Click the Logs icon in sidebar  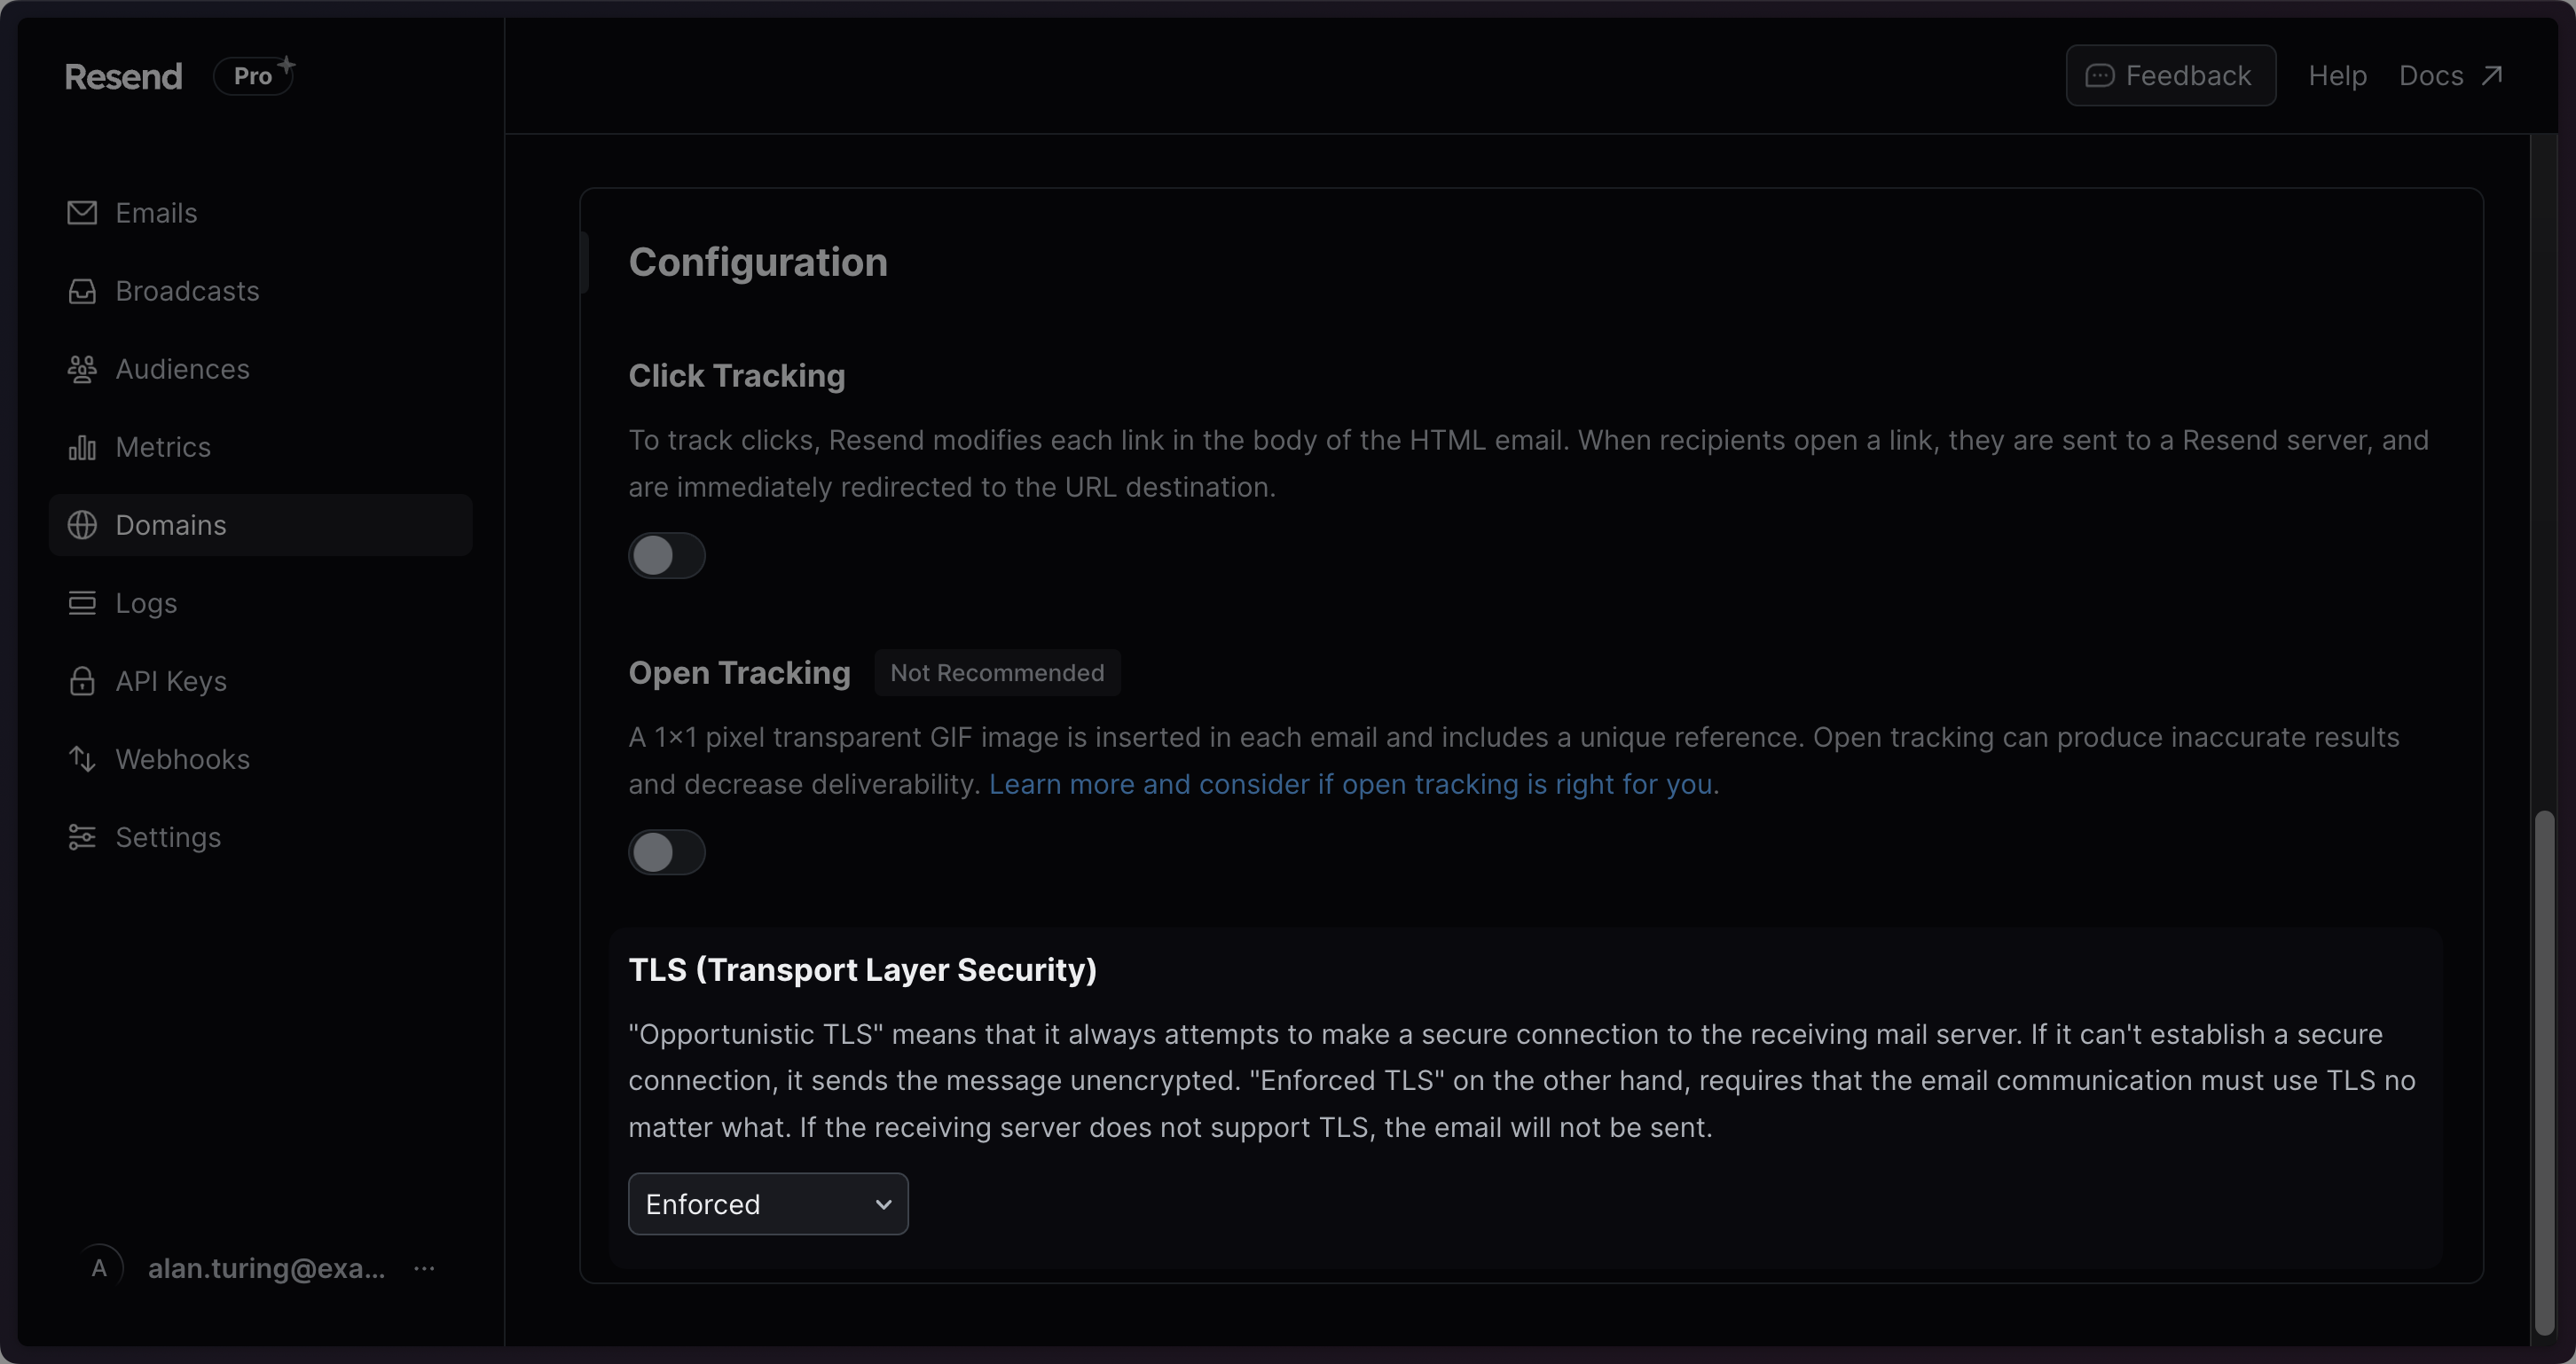[x=80, y=603]
